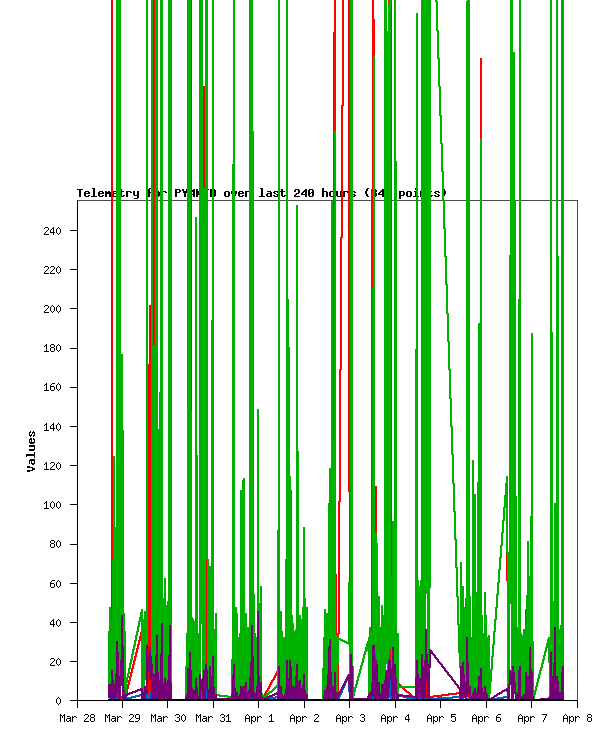Select the Apr 3 x-axis label

(350, 718)
